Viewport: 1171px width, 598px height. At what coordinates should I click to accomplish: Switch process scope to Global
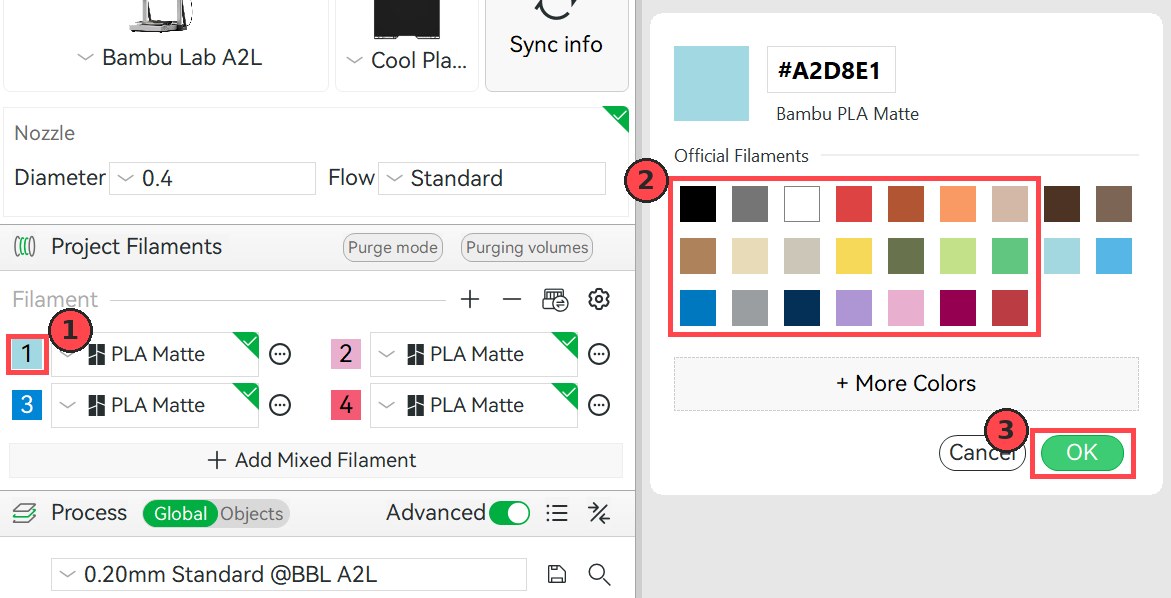click(180, 514)
